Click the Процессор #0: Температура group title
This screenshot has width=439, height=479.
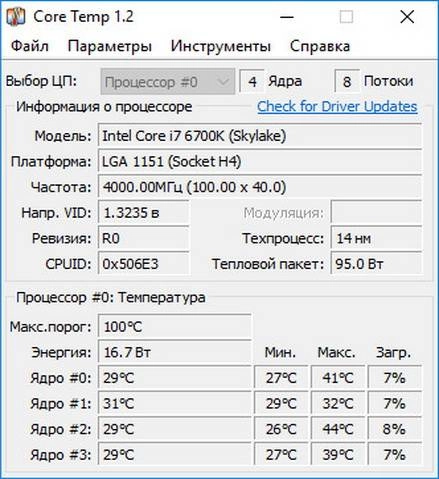click(x=111, y=298)
